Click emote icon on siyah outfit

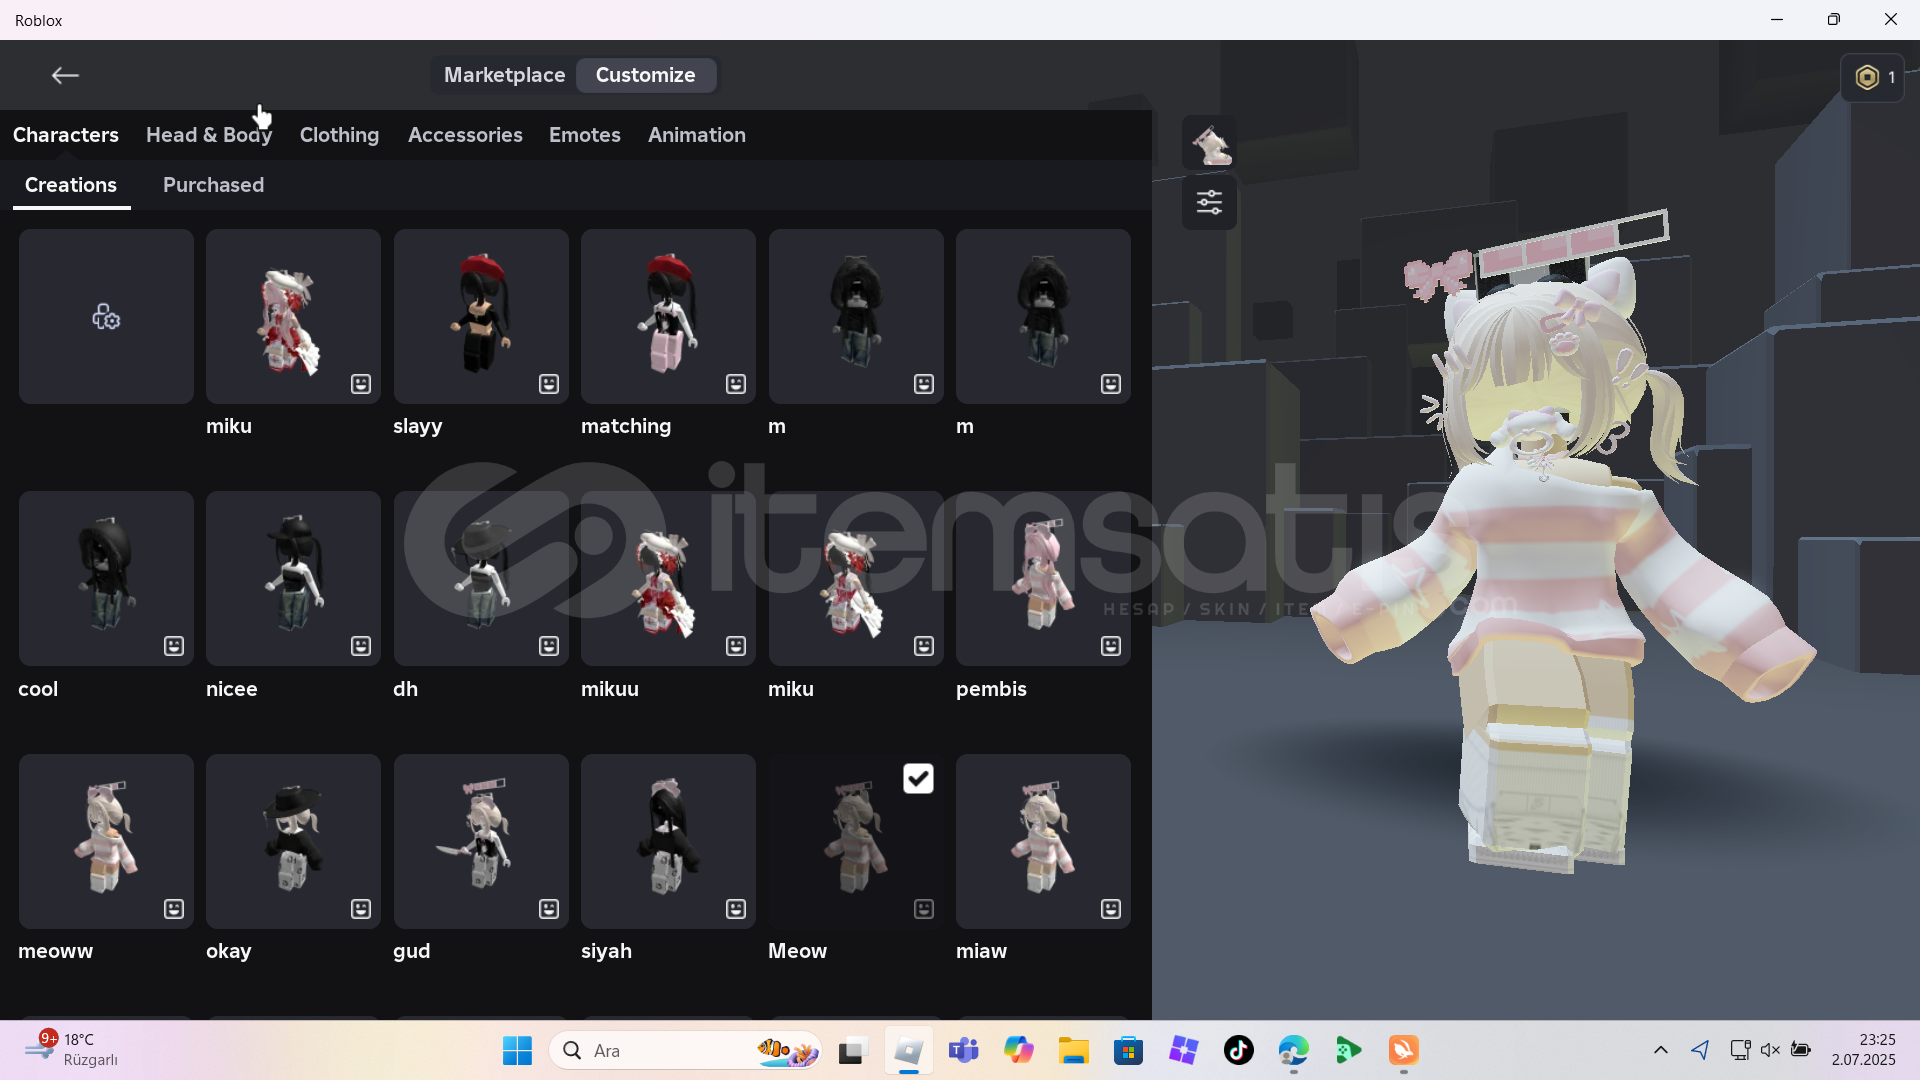click(x=736, y=909)
